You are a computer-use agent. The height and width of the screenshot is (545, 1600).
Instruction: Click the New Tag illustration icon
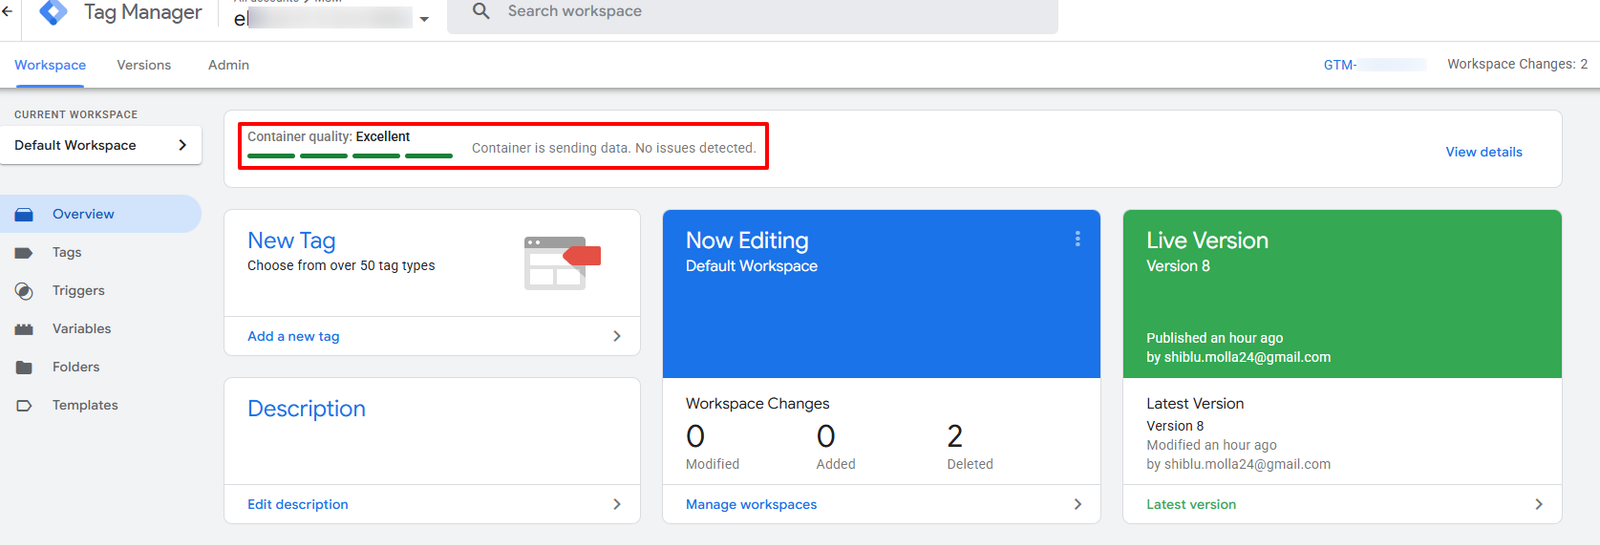pos(562,263)
